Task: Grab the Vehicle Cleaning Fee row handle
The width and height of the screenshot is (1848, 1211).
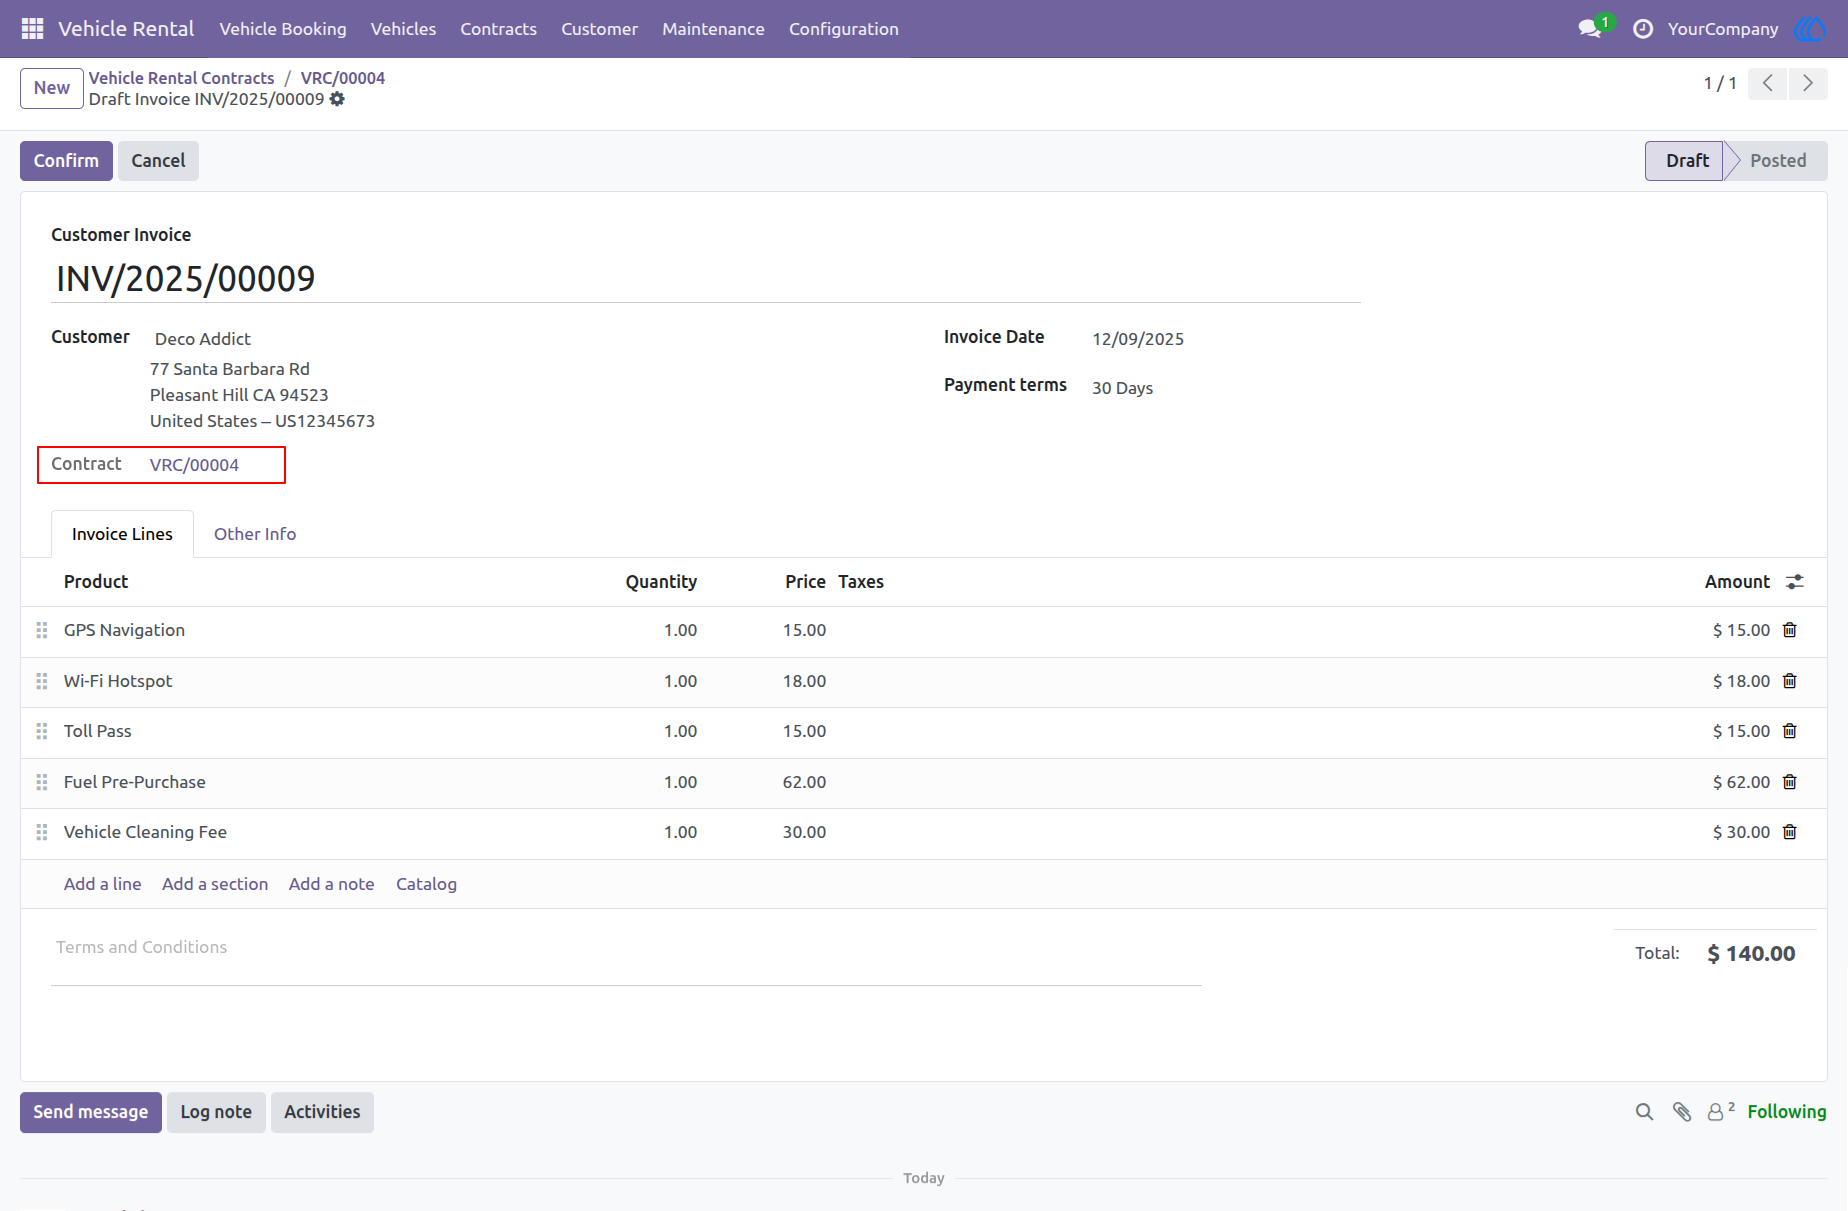Action: (x=42, y=832)
